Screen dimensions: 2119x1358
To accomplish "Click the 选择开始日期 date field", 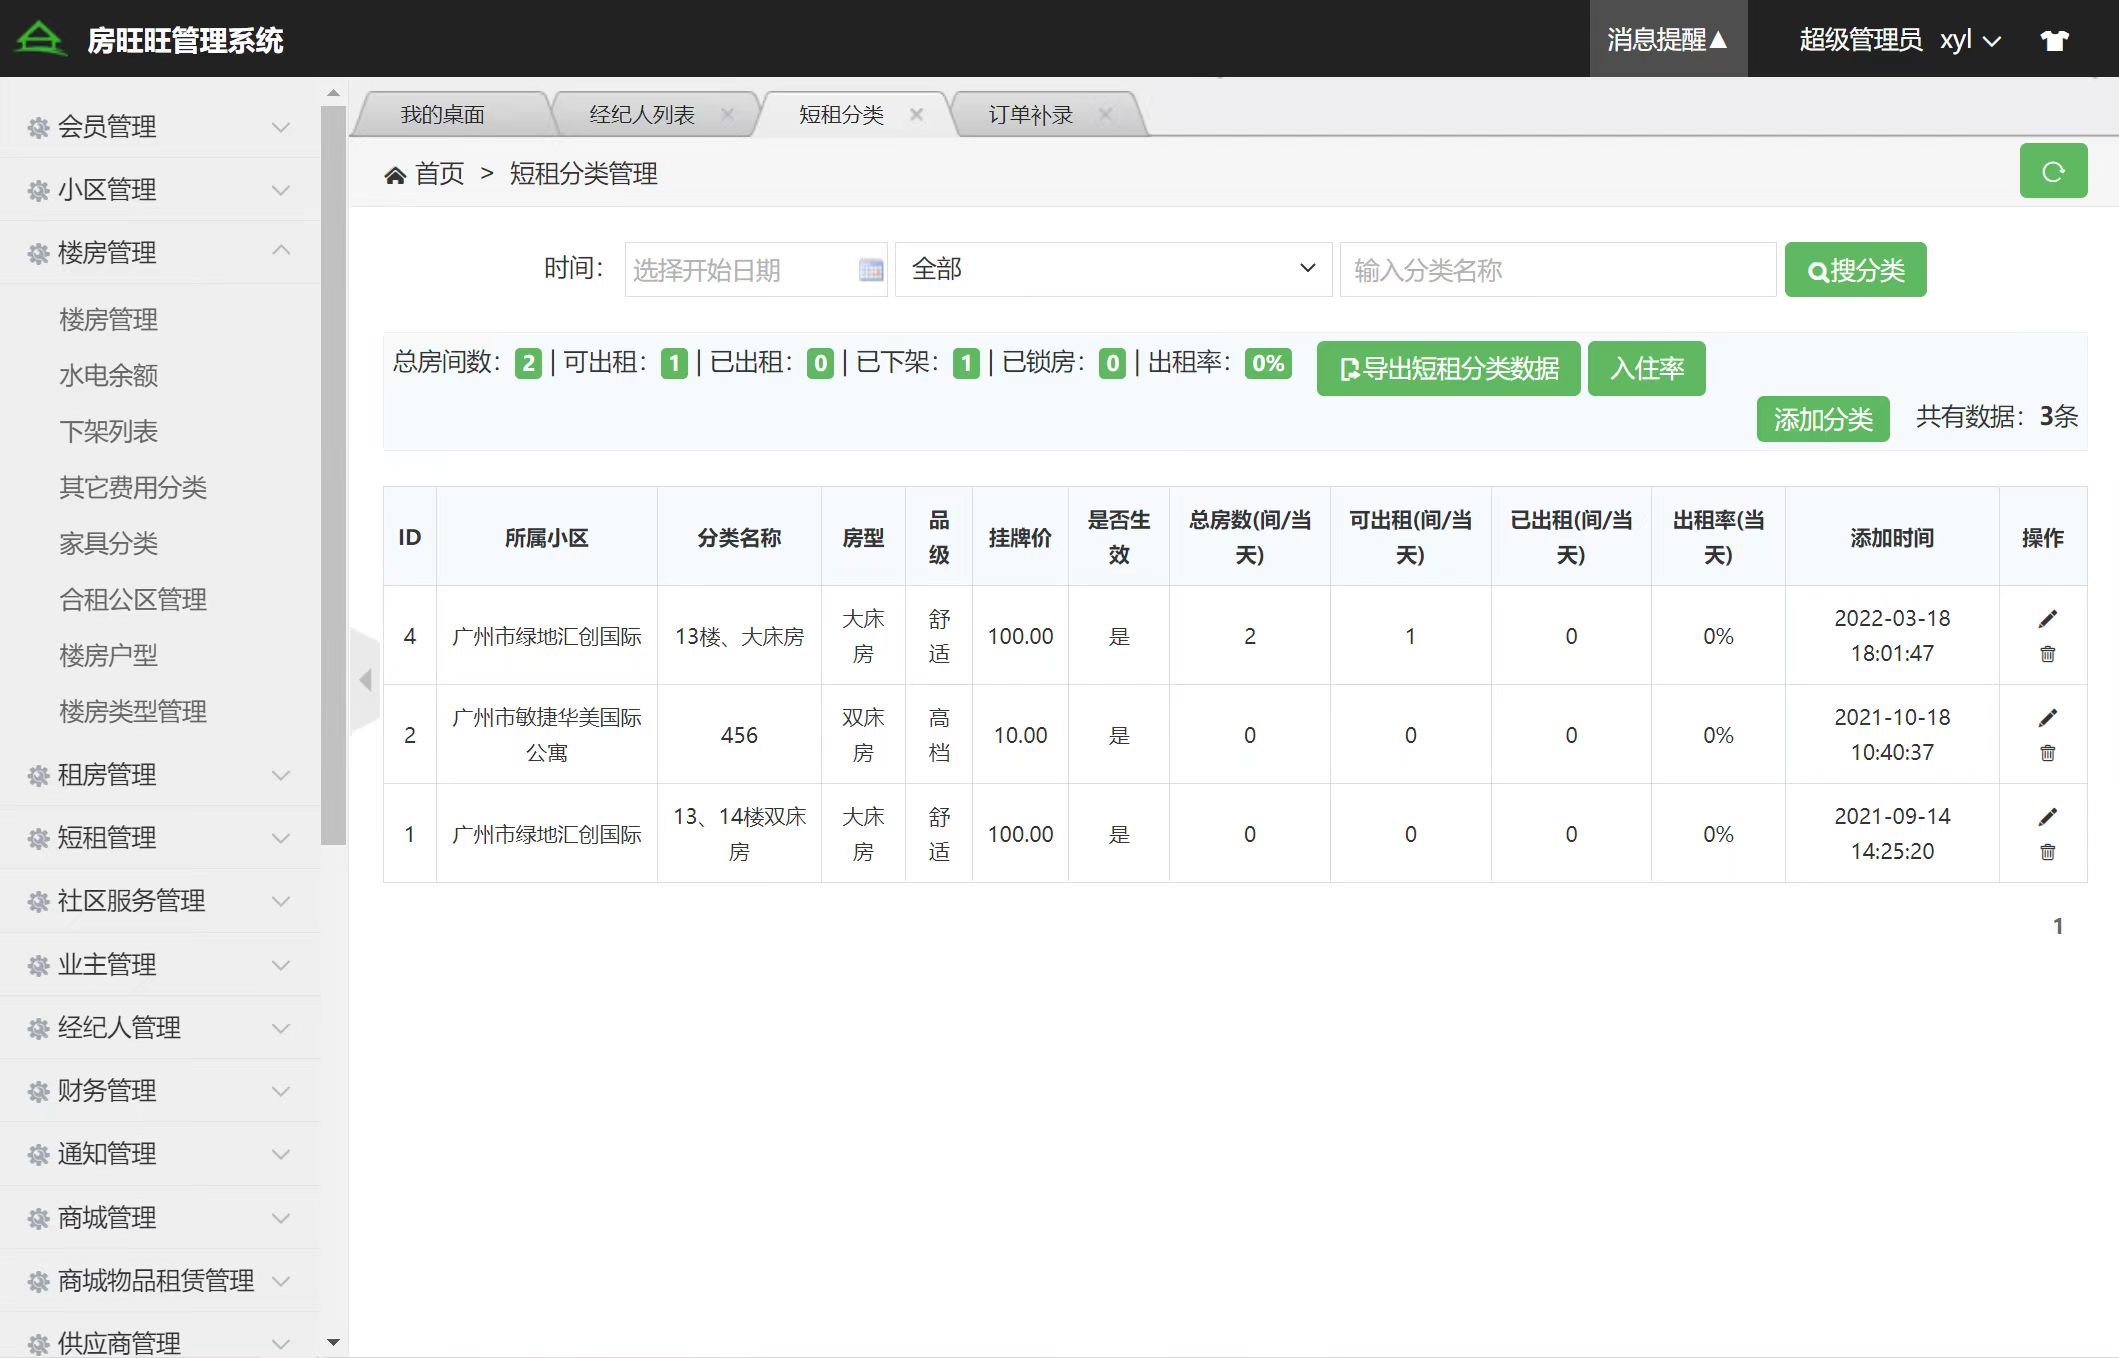I will pyautogui.click(x=756, y=270).
